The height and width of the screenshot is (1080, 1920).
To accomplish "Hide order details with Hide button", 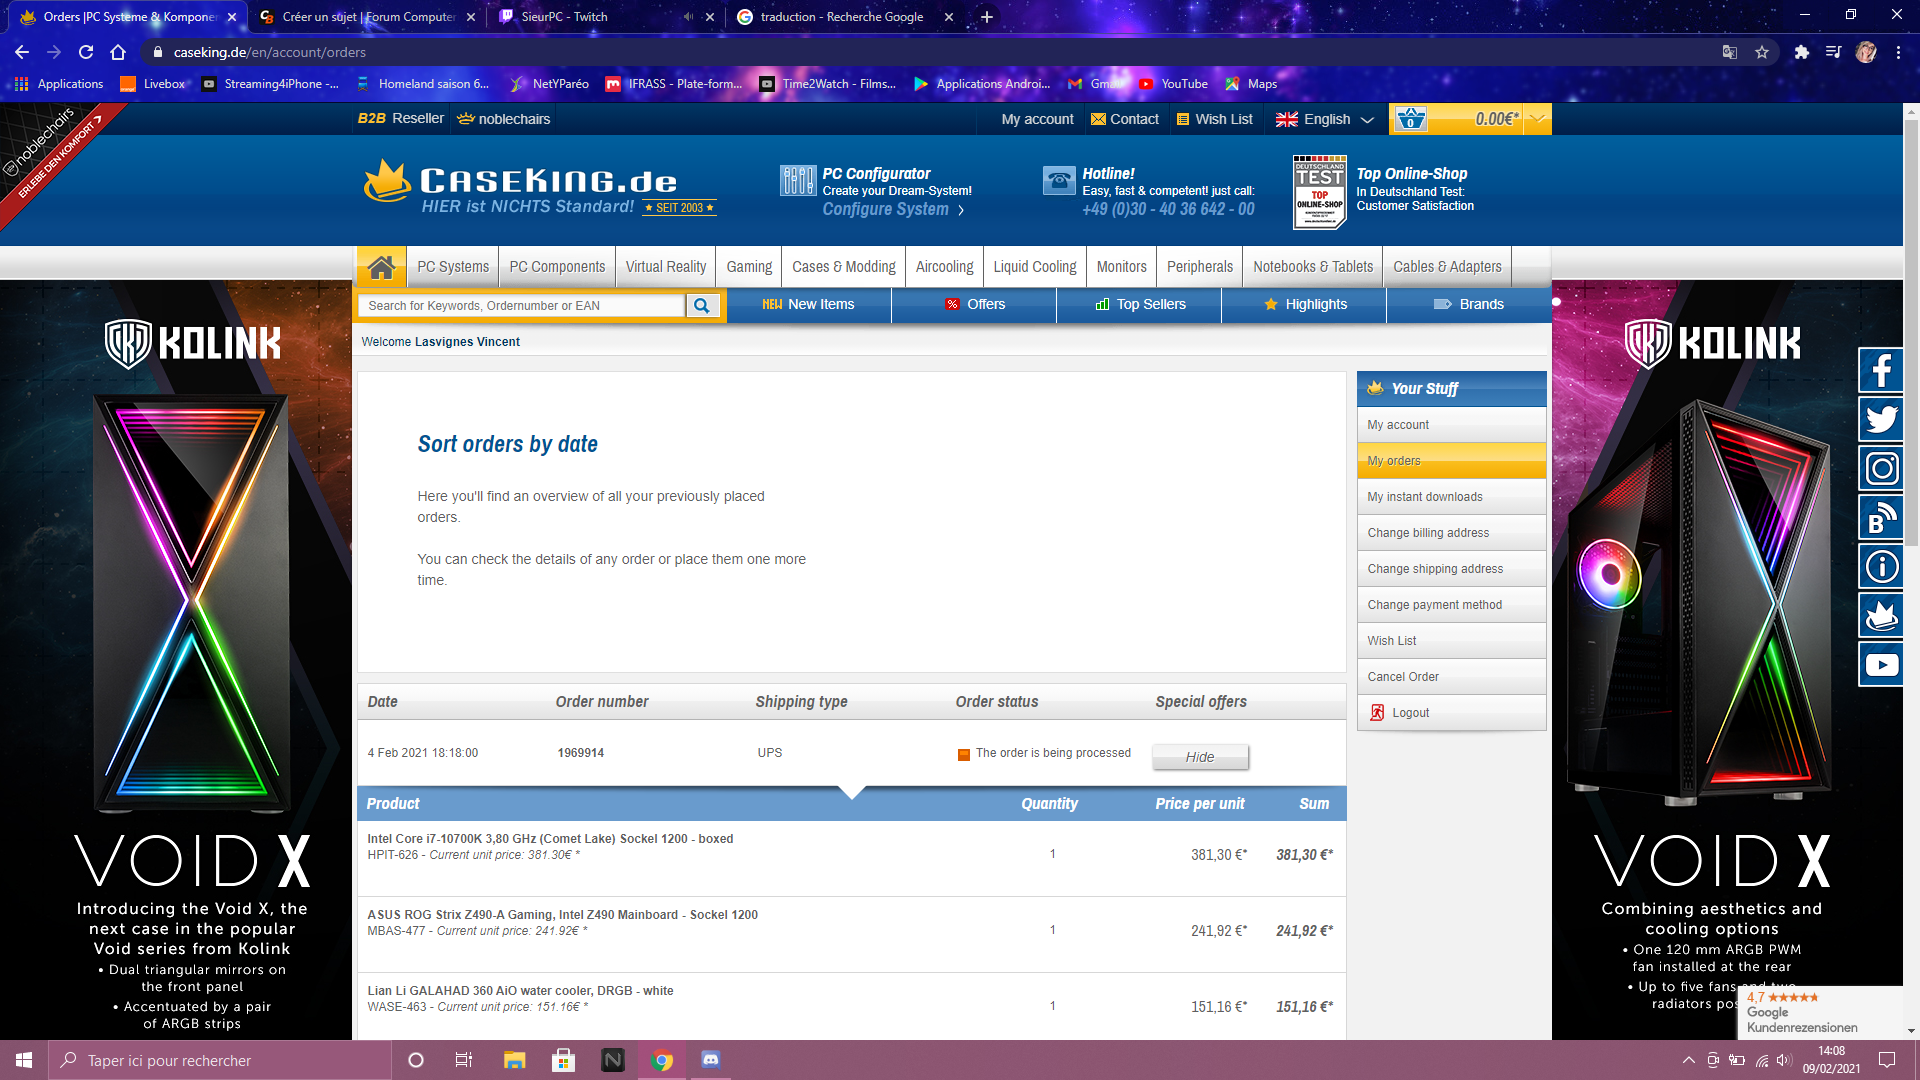I will pos(1200,757).
